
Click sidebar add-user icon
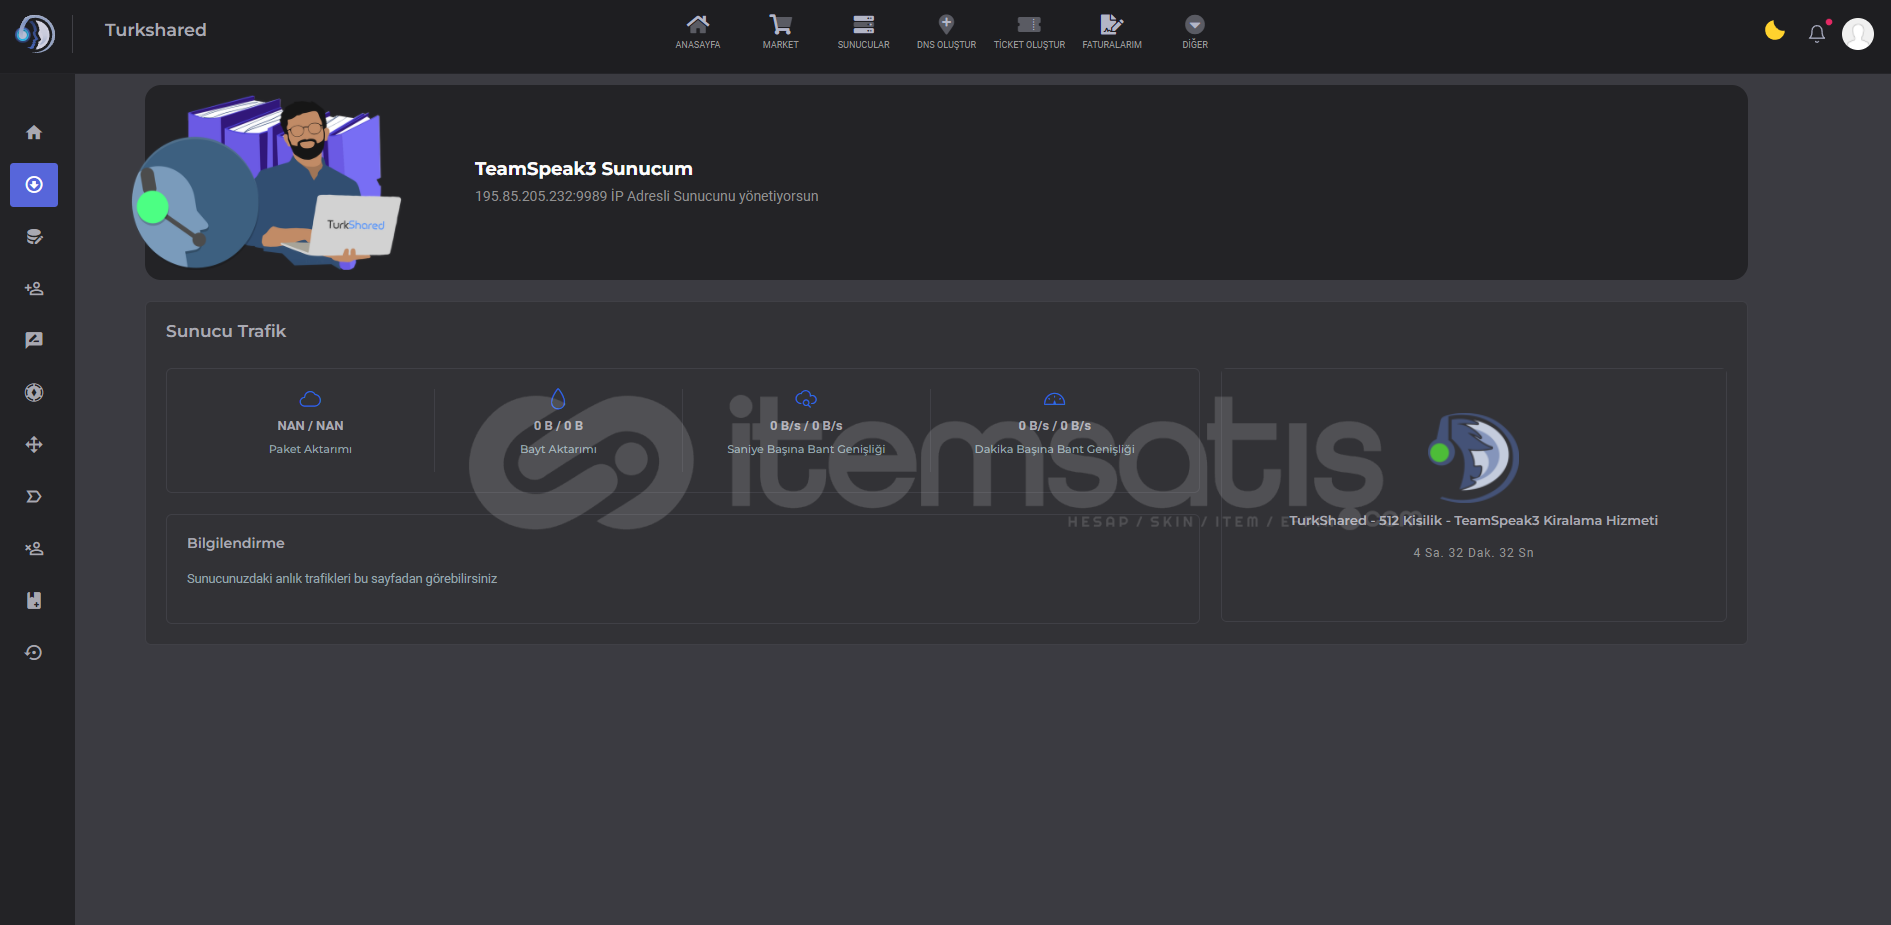point(34,289)
